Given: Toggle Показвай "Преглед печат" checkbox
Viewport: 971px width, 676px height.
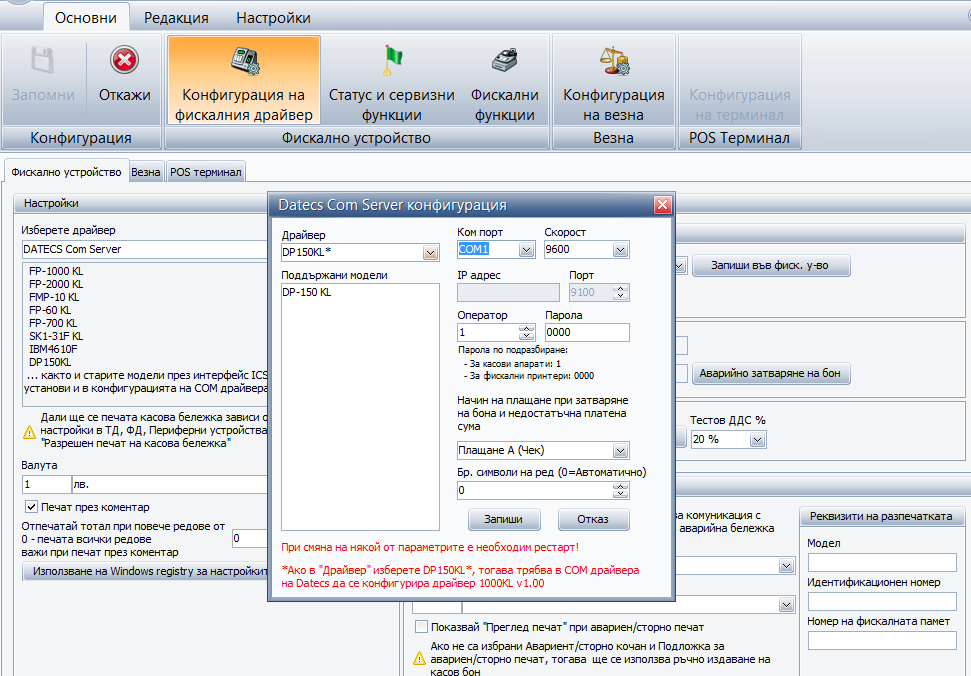Looking at the screenshot, I should (421, 627).
